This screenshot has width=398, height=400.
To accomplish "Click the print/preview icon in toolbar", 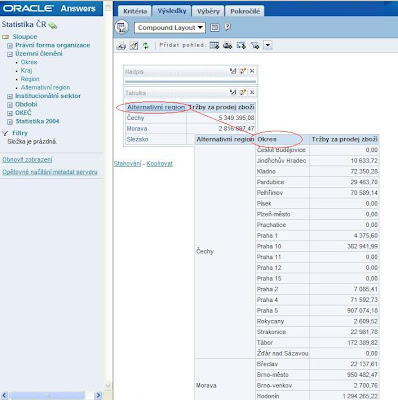I will click(121, 46).
